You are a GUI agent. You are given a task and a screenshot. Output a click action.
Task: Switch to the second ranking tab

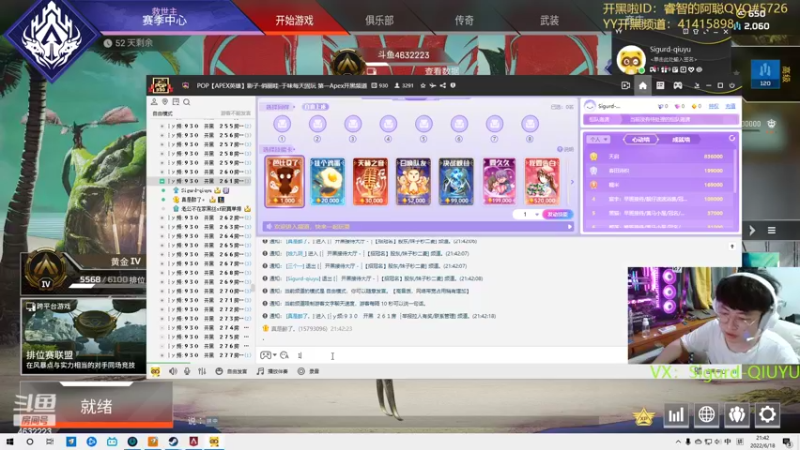[681, 139]
